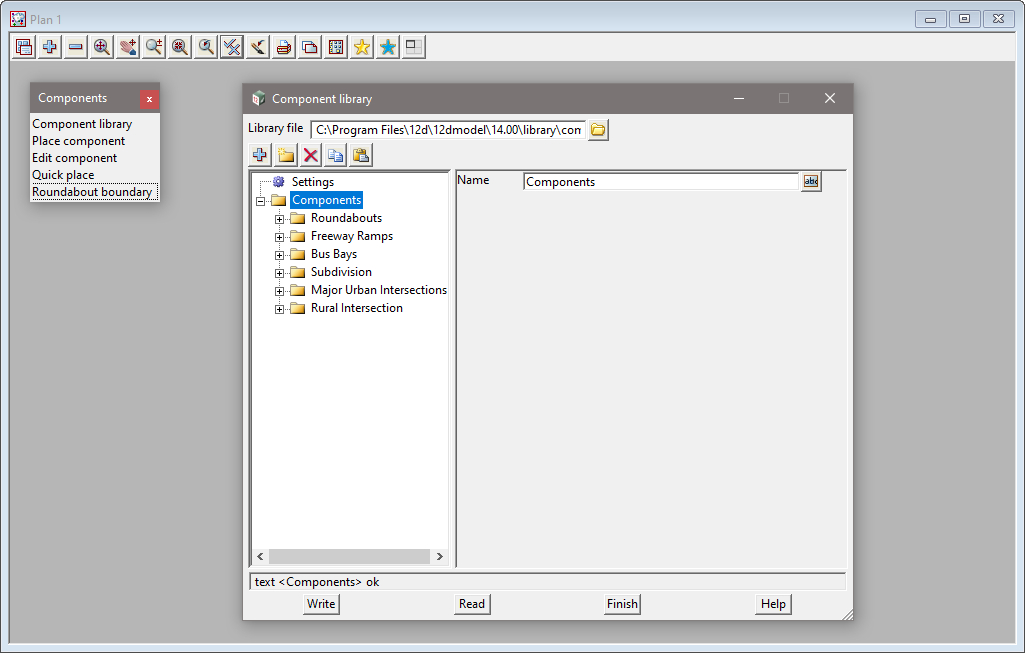Click the text options icon beside Name field

point(811,182)
